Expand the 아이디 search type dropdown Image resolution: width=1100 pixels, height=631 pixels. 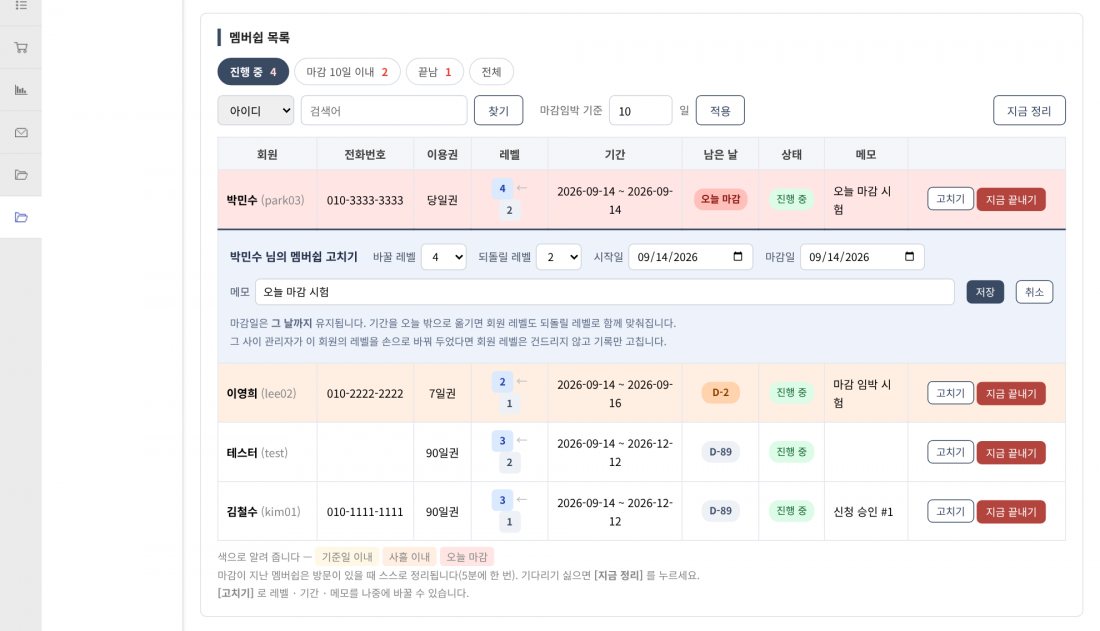coord(255,110)
